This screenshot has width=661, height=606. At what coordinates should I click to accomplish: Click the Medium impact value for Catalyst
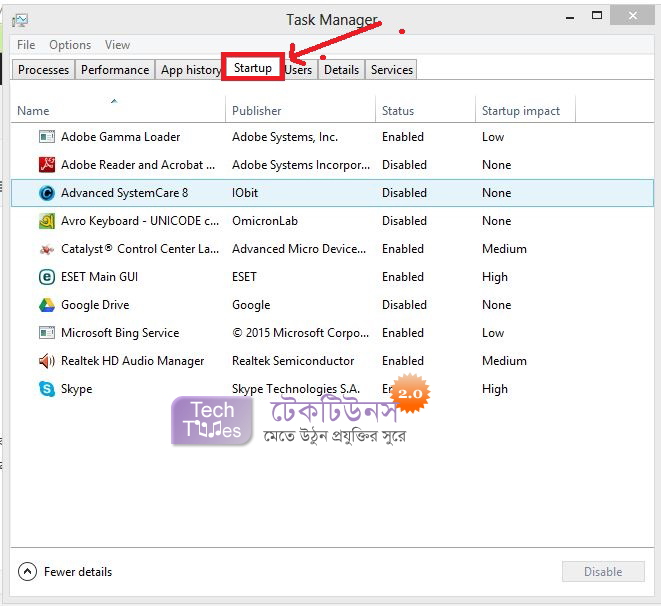(x=504, y=249)
